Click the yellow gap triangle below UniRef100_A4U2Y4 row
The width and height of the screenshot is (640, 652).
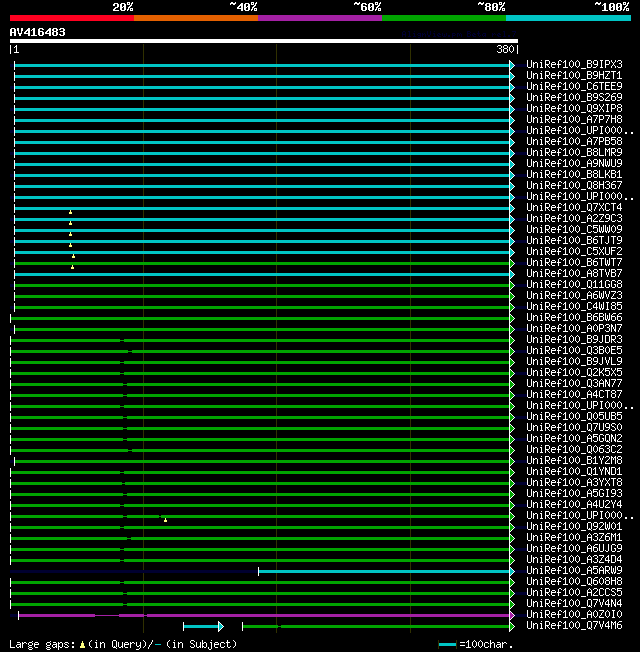165,520
